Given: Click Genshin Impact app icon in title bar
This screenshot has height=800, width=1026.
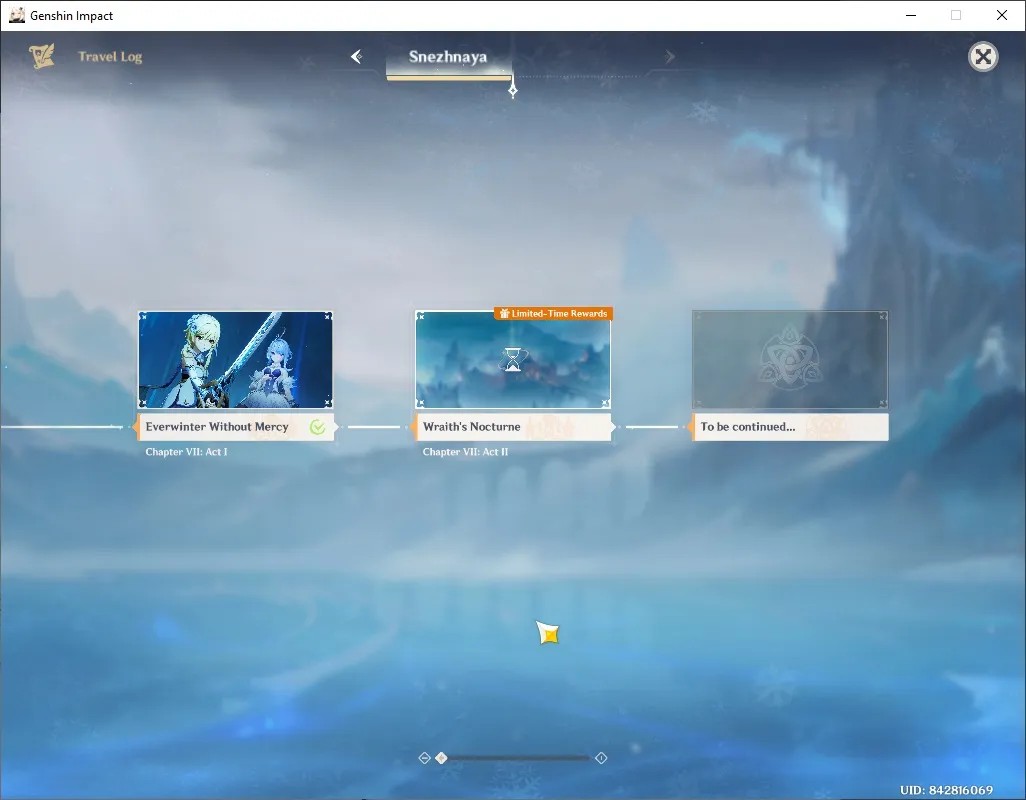Looking at the screenshot, I should point(16,15).
